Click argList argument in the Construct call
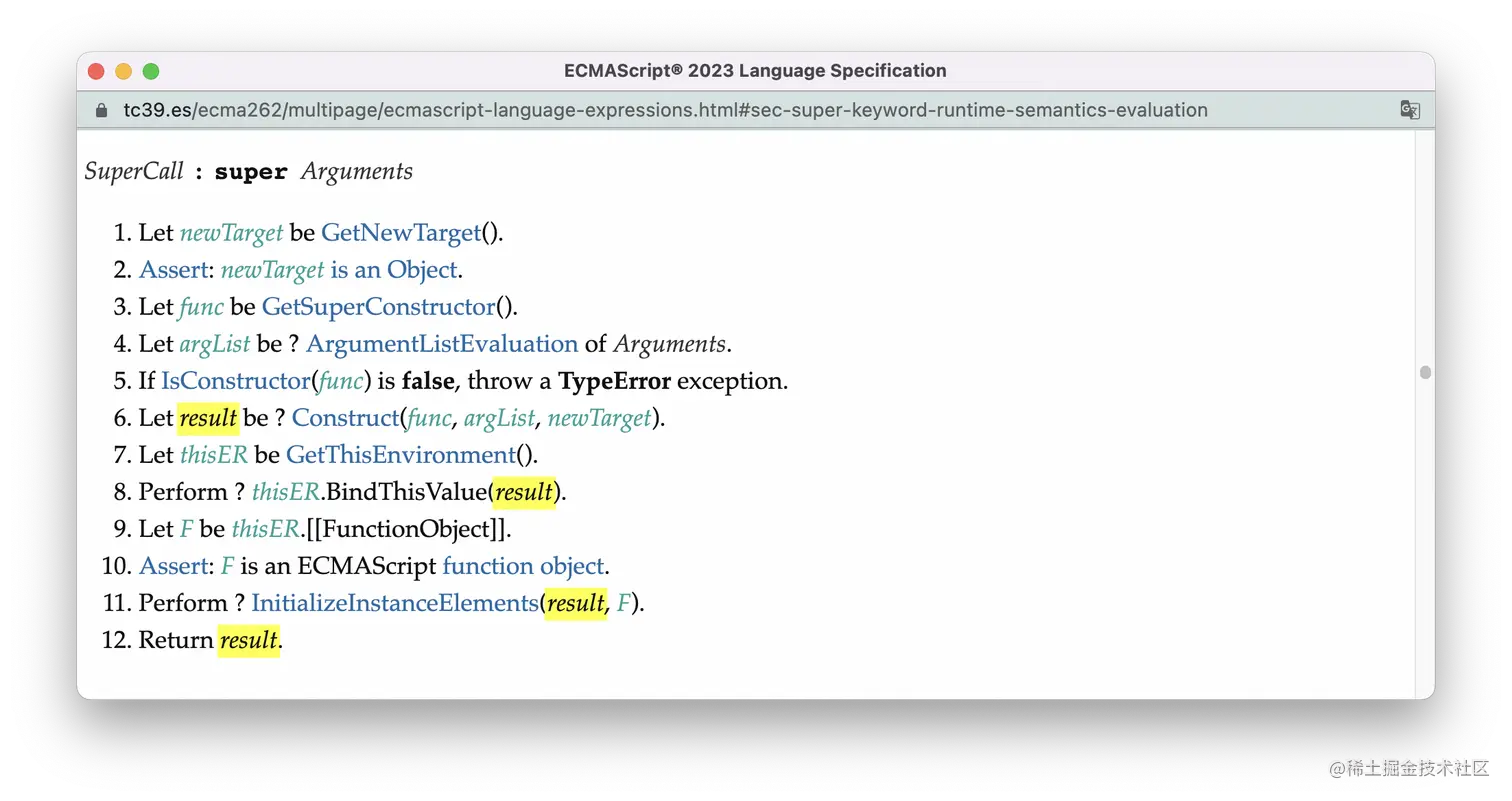1512x801 pixels. tap(499, 418)
